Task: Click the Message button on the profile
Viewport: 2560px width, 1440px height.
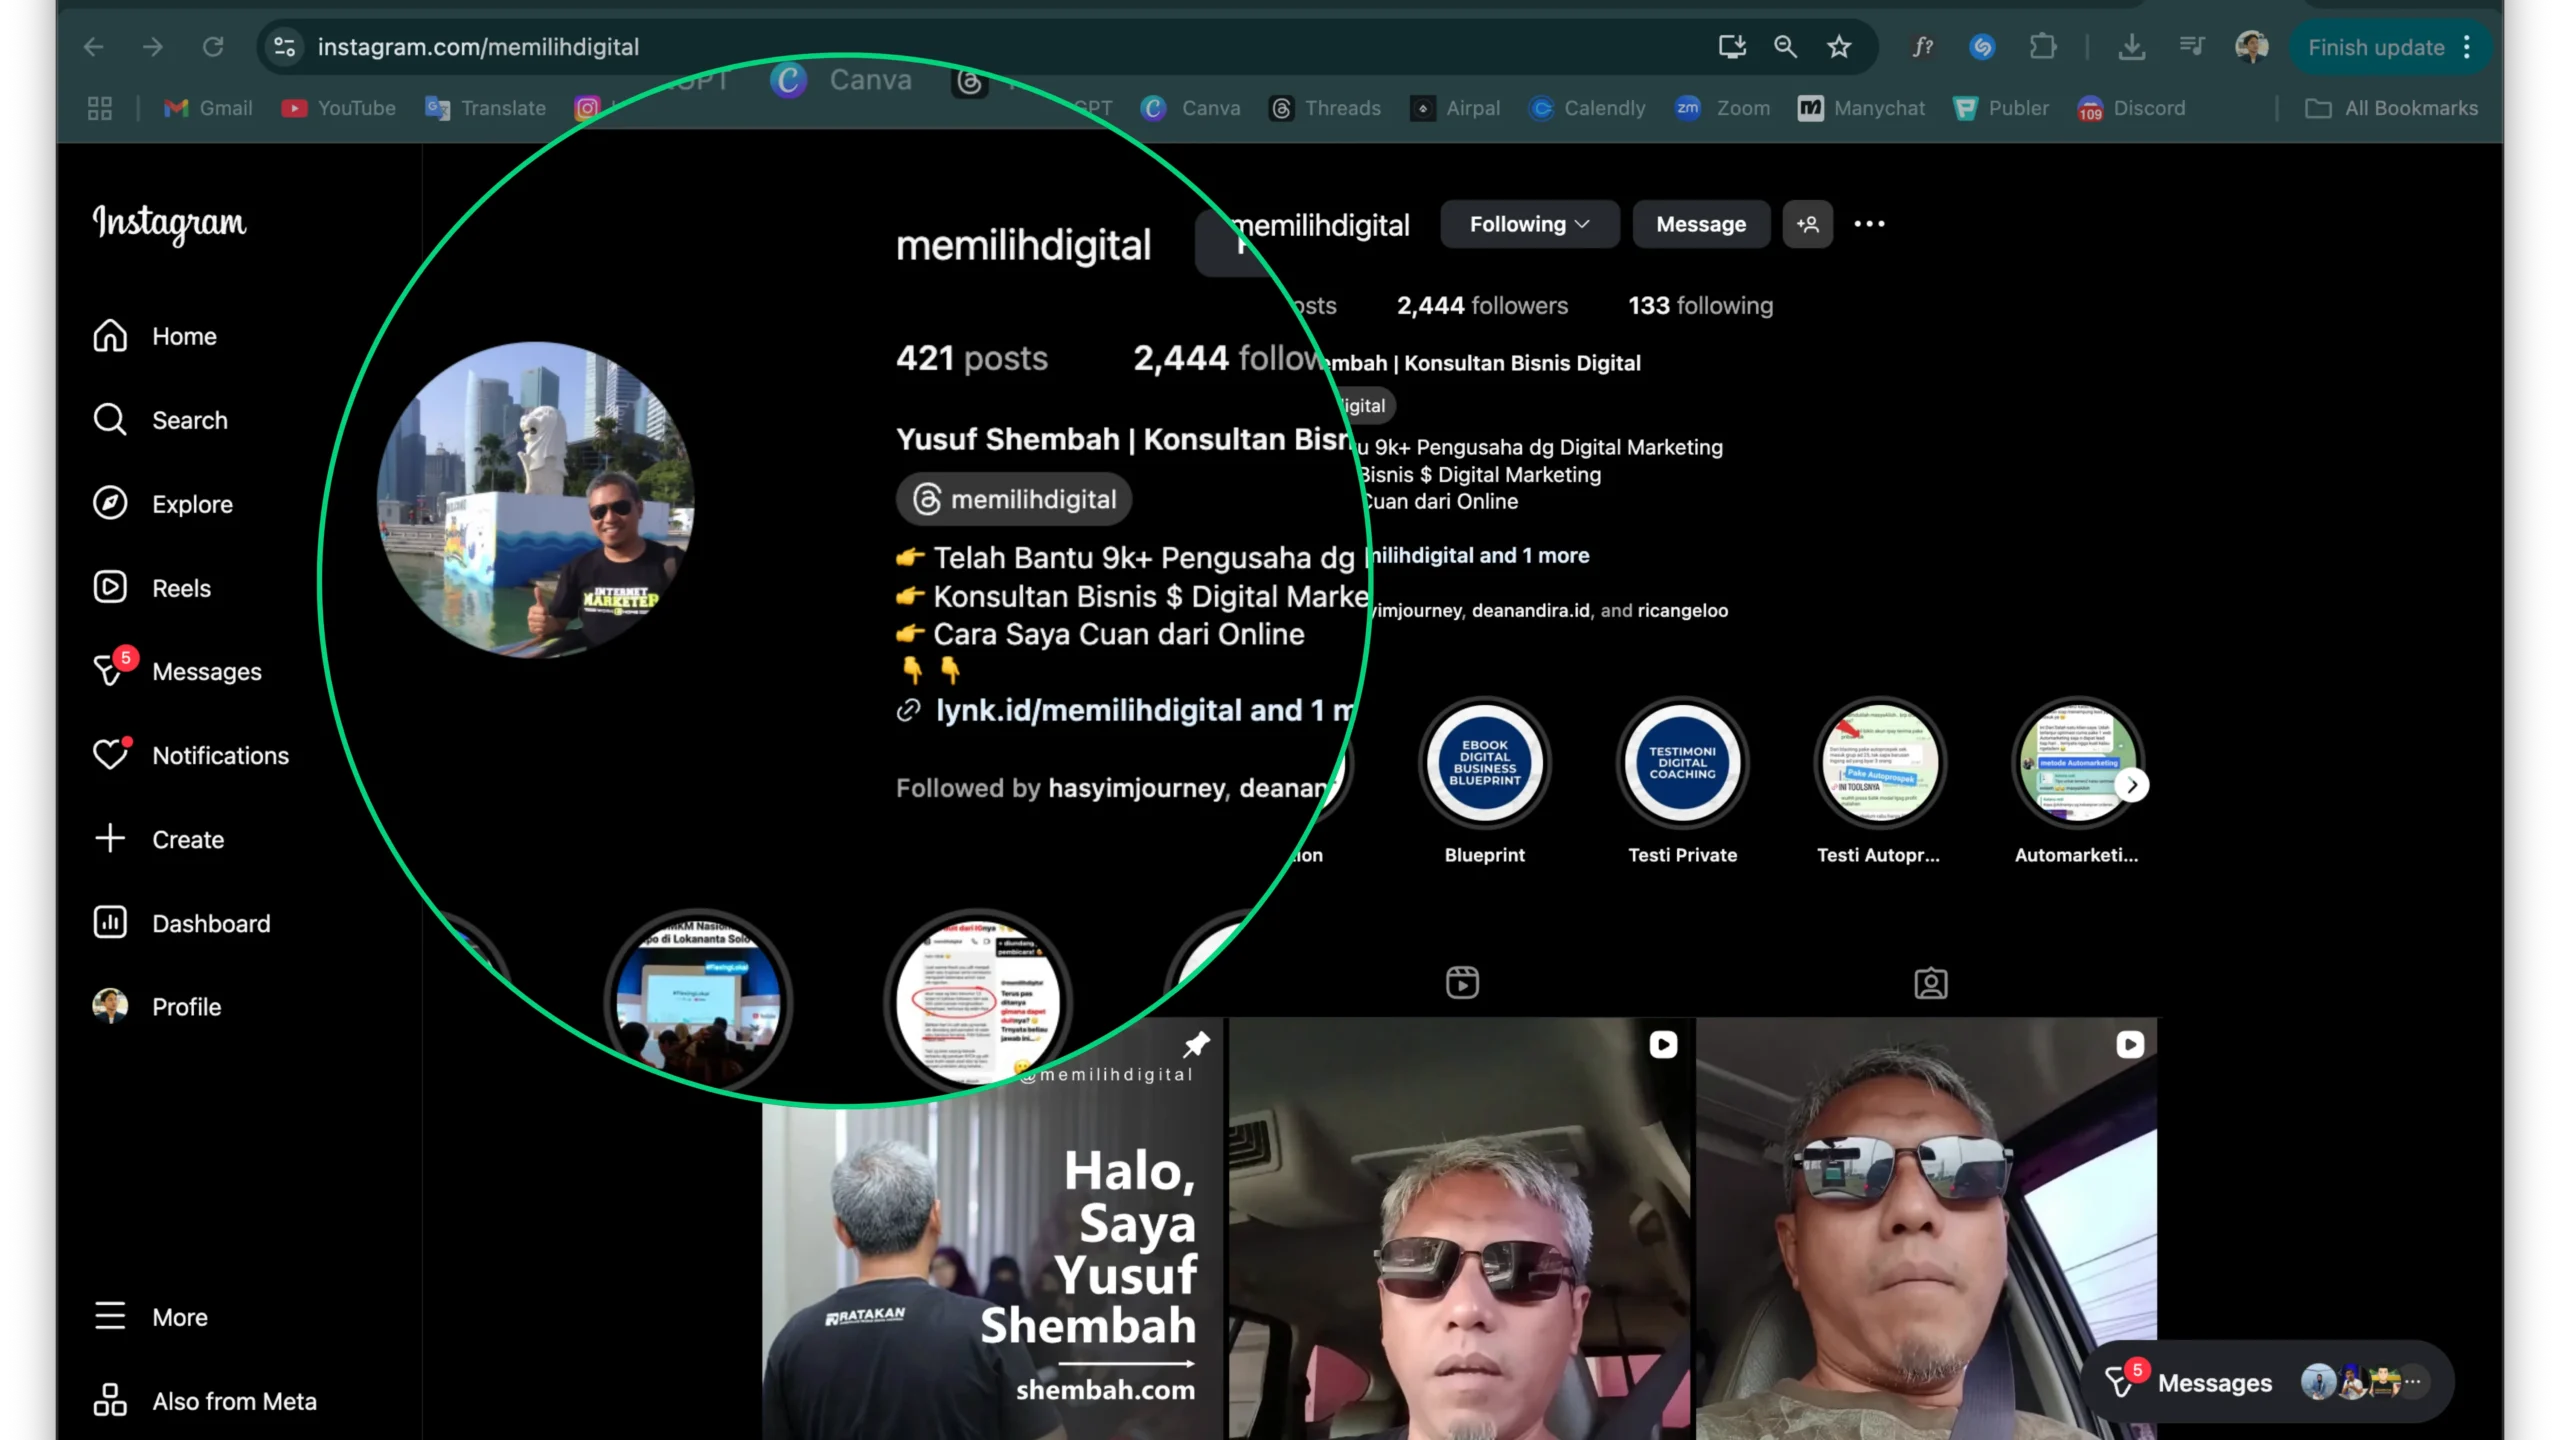Action: coord(1701,224)
